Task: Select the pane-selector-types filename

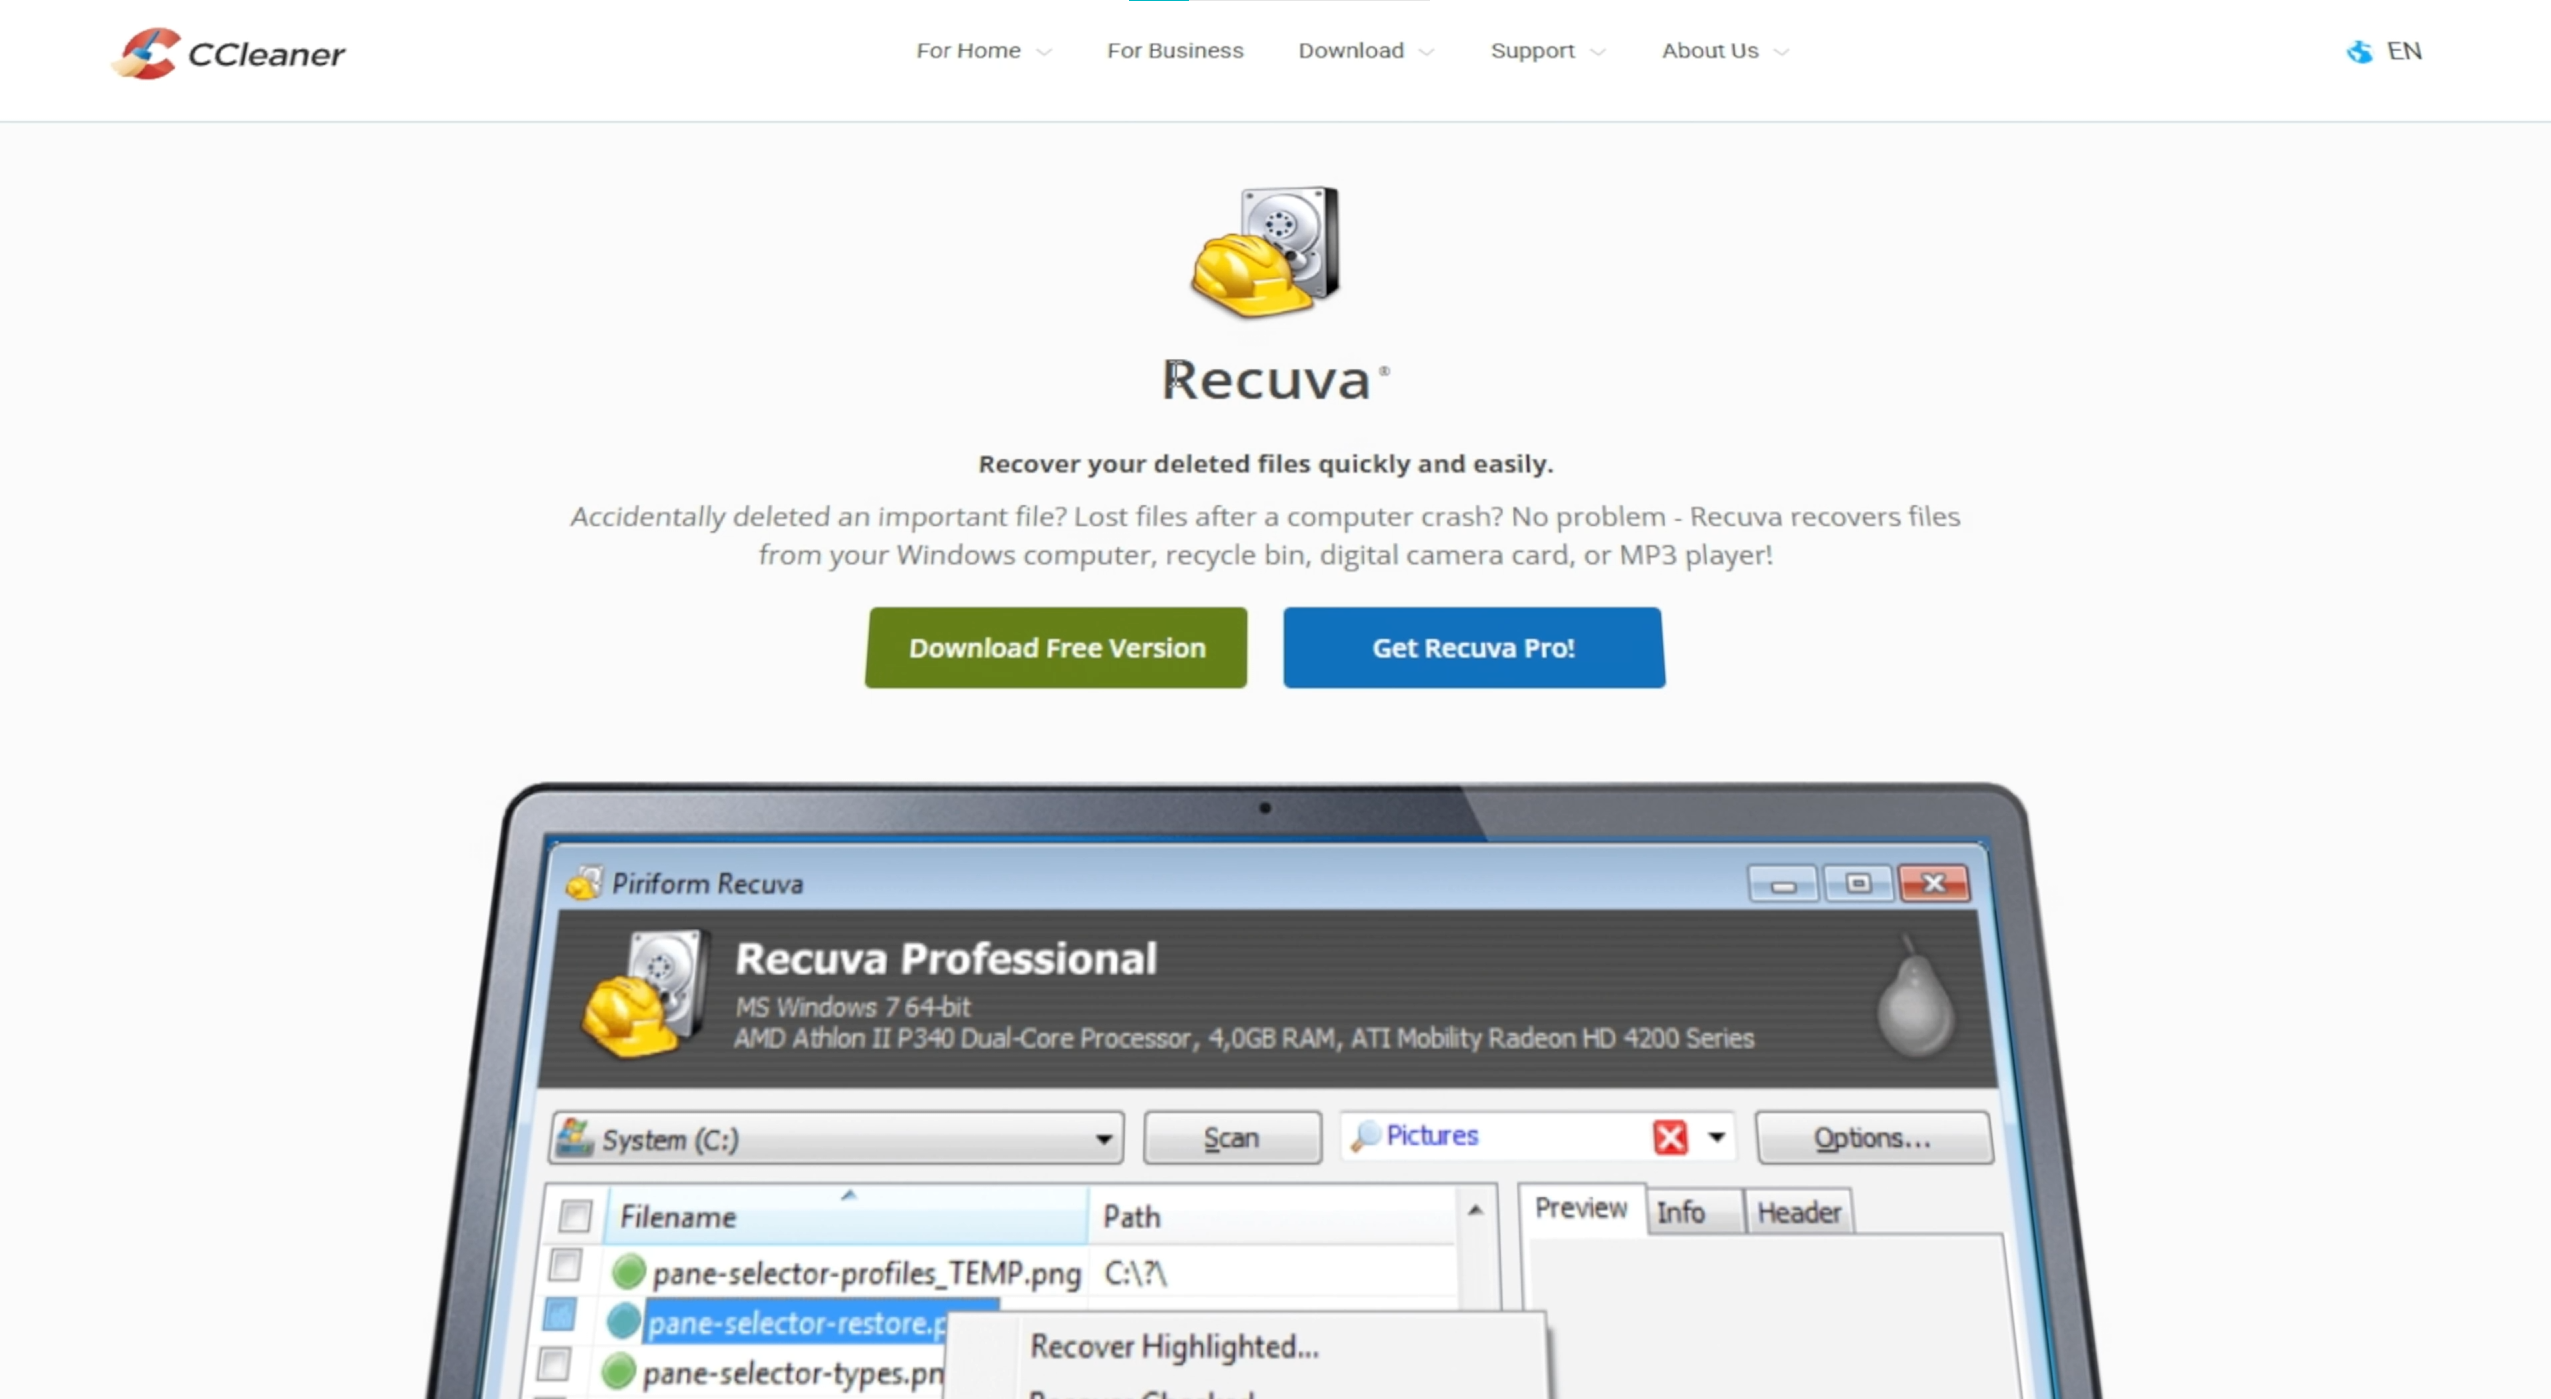Action: point(792,1373)
